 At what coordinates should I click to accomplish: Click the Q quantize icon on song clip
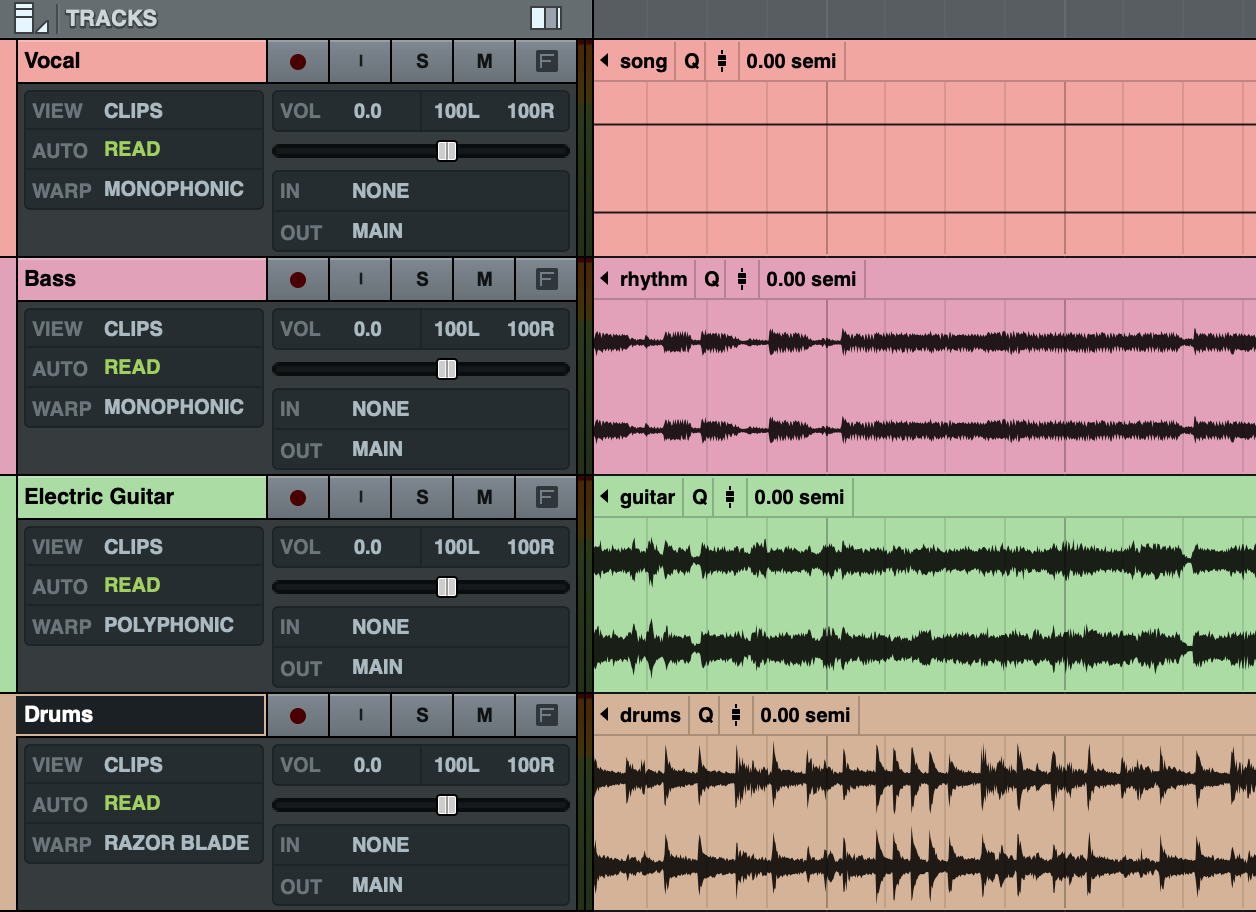[692, 61]
